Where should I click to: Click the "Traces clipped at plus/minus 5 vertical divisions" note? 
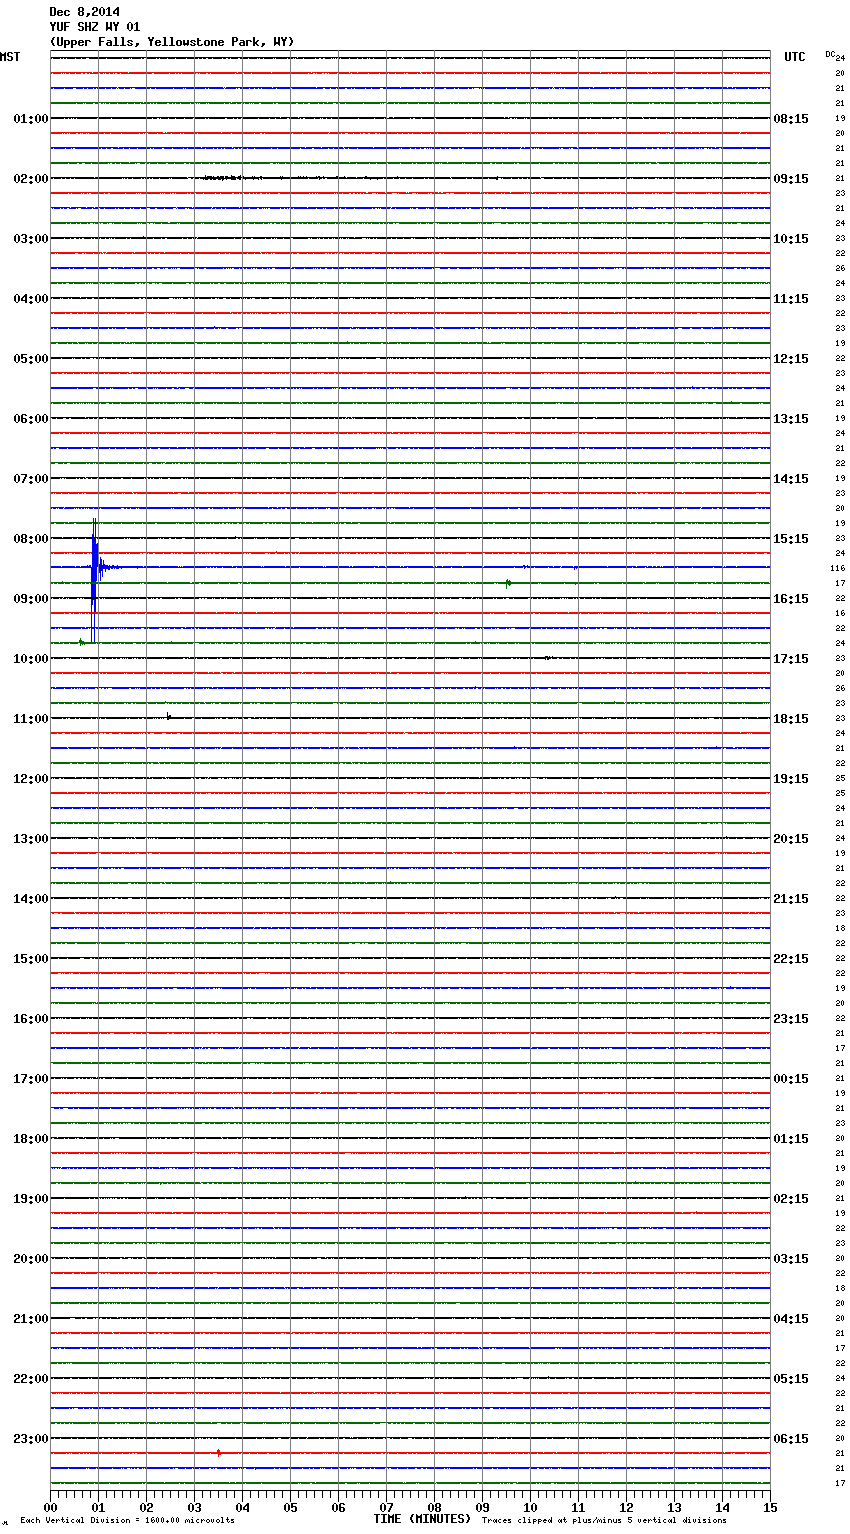click(x=604, y=1521)
